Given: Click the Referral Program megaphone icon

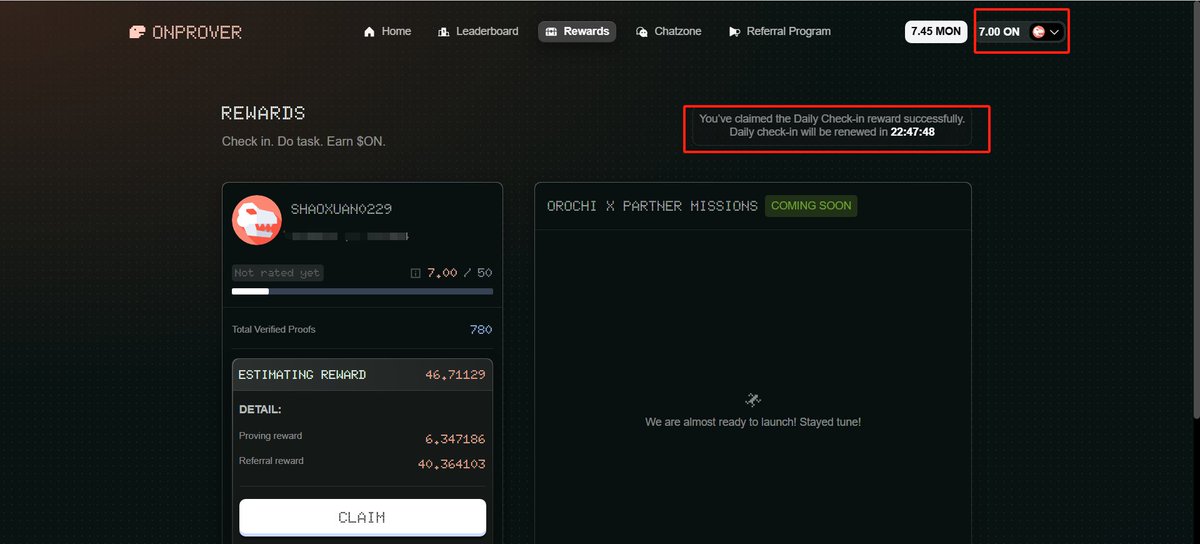Looking at the screenshot, I should 735,32.
